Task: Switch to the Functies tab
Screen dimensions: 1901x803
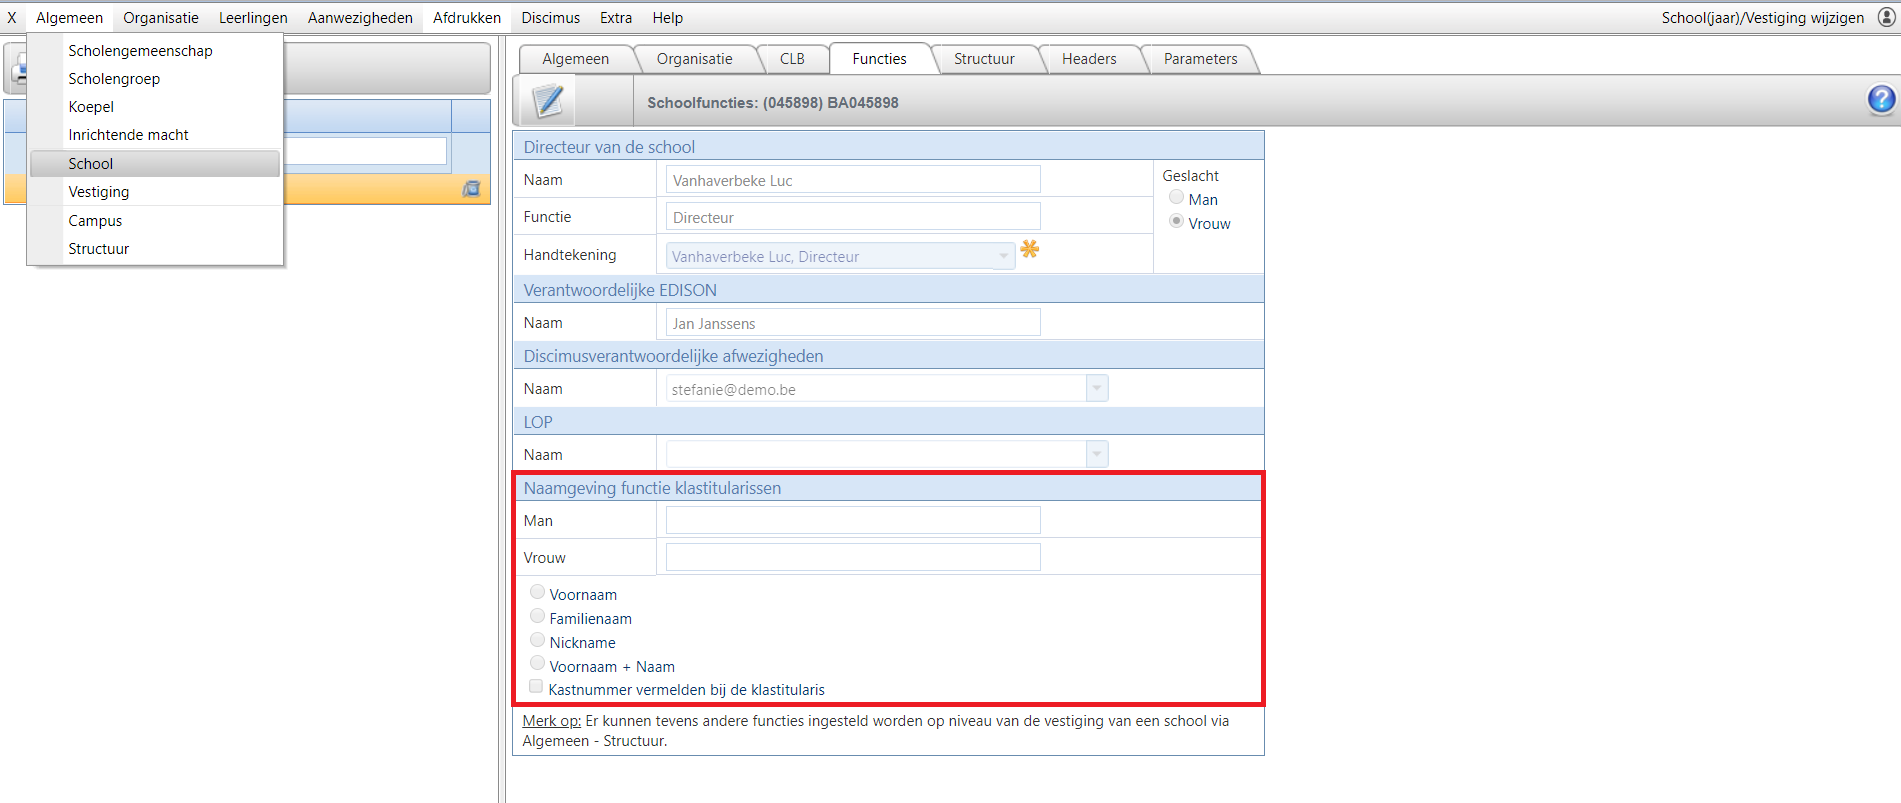Action: (x=880, y=59)
